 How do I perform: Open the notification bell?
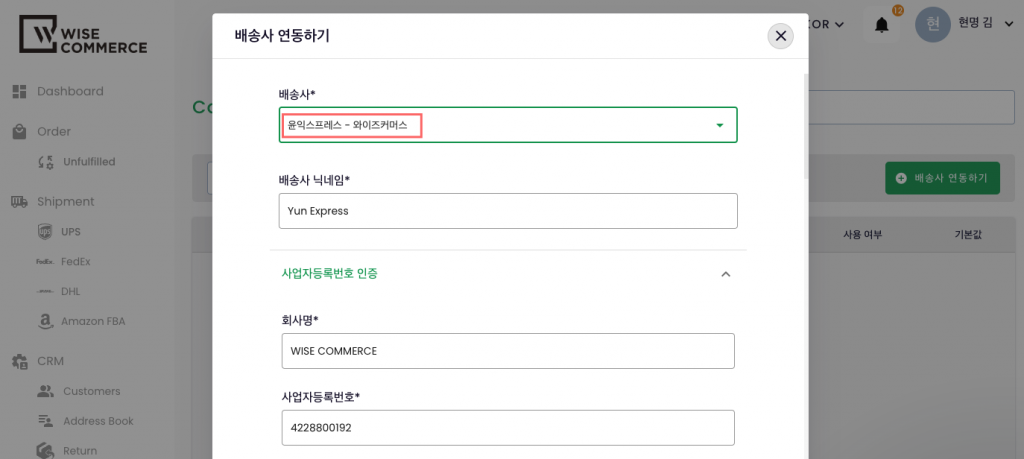(881, 25)
